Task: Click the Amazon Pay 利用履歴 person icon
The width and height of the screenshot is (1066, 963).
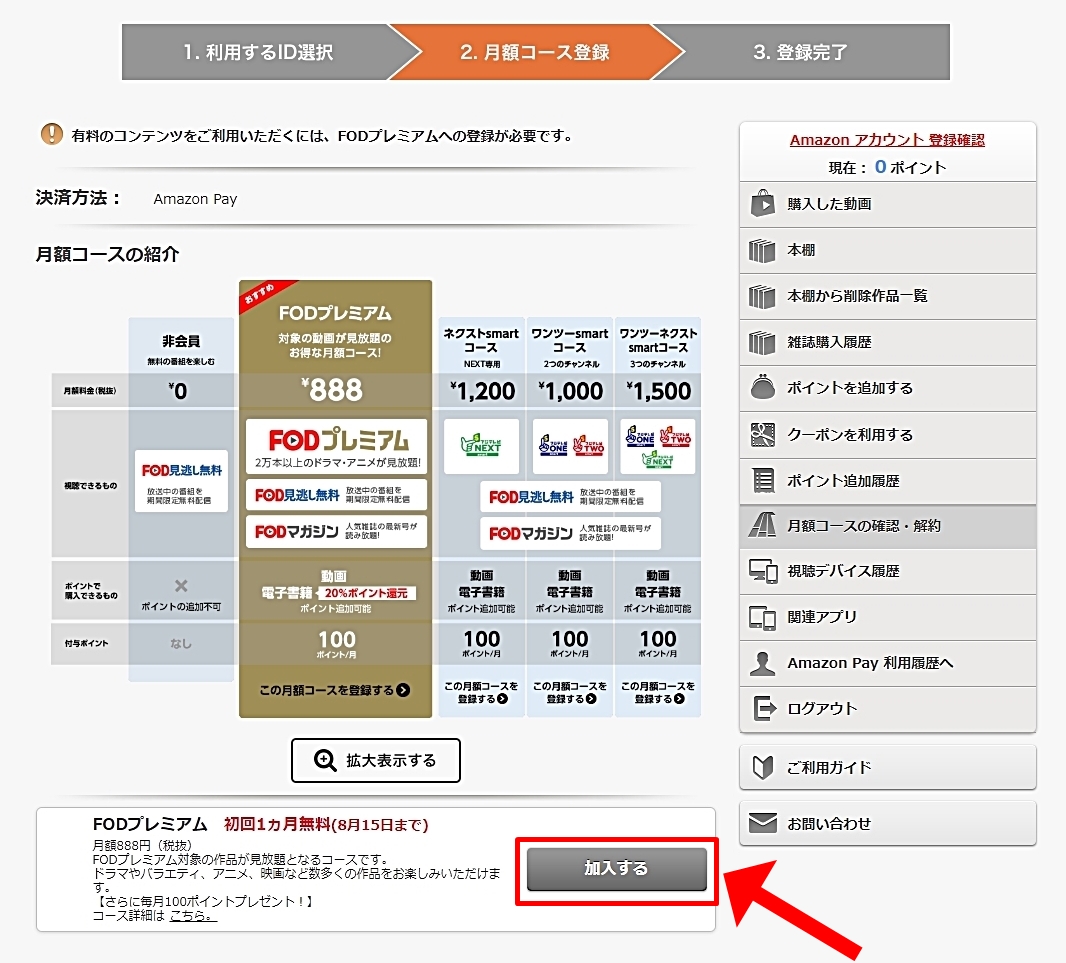Action: [762, 663]
